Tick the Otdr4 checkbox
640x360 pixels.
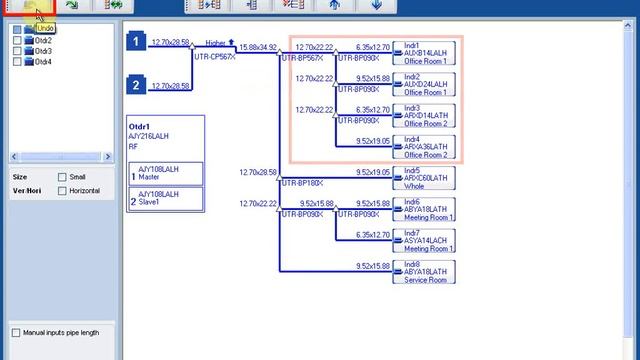click(x=17, y=62)
